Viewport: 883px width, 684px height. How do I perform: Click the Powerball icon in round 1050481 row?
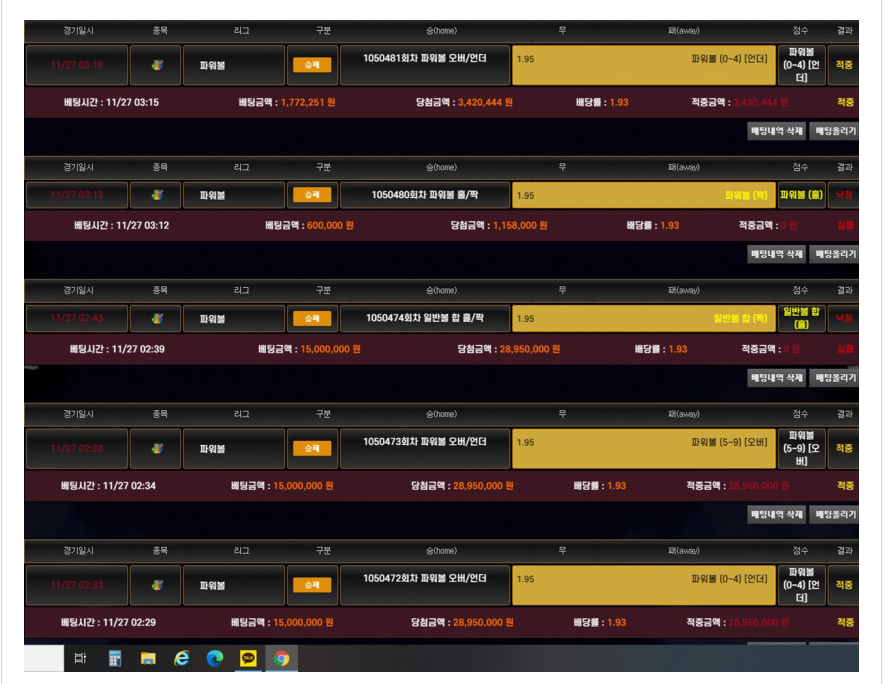tap(156, 65)
